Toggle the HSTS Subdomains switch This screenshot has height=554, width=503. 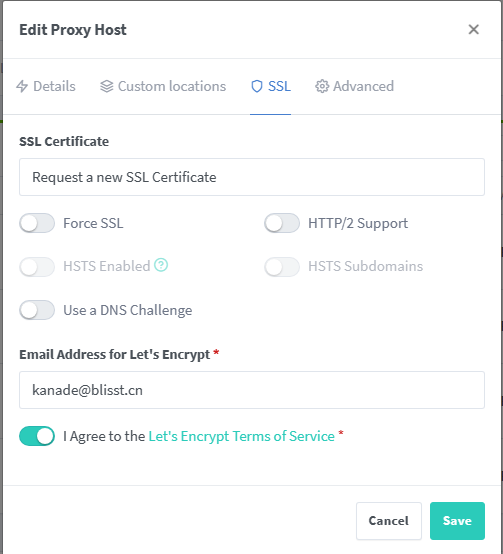pyautogui.click(x=282, y=266)
